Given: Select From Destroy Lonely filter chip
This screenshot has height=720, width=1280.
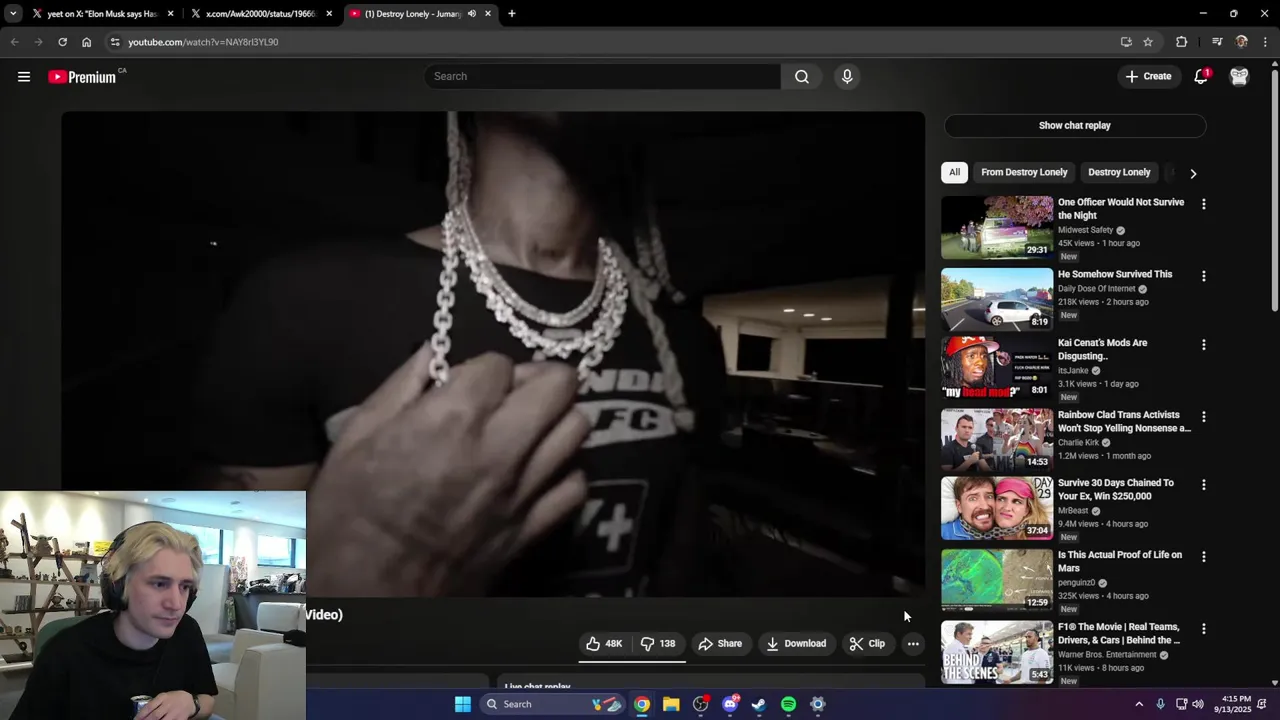Looking at the screenshot, I should pos(1024,172).
